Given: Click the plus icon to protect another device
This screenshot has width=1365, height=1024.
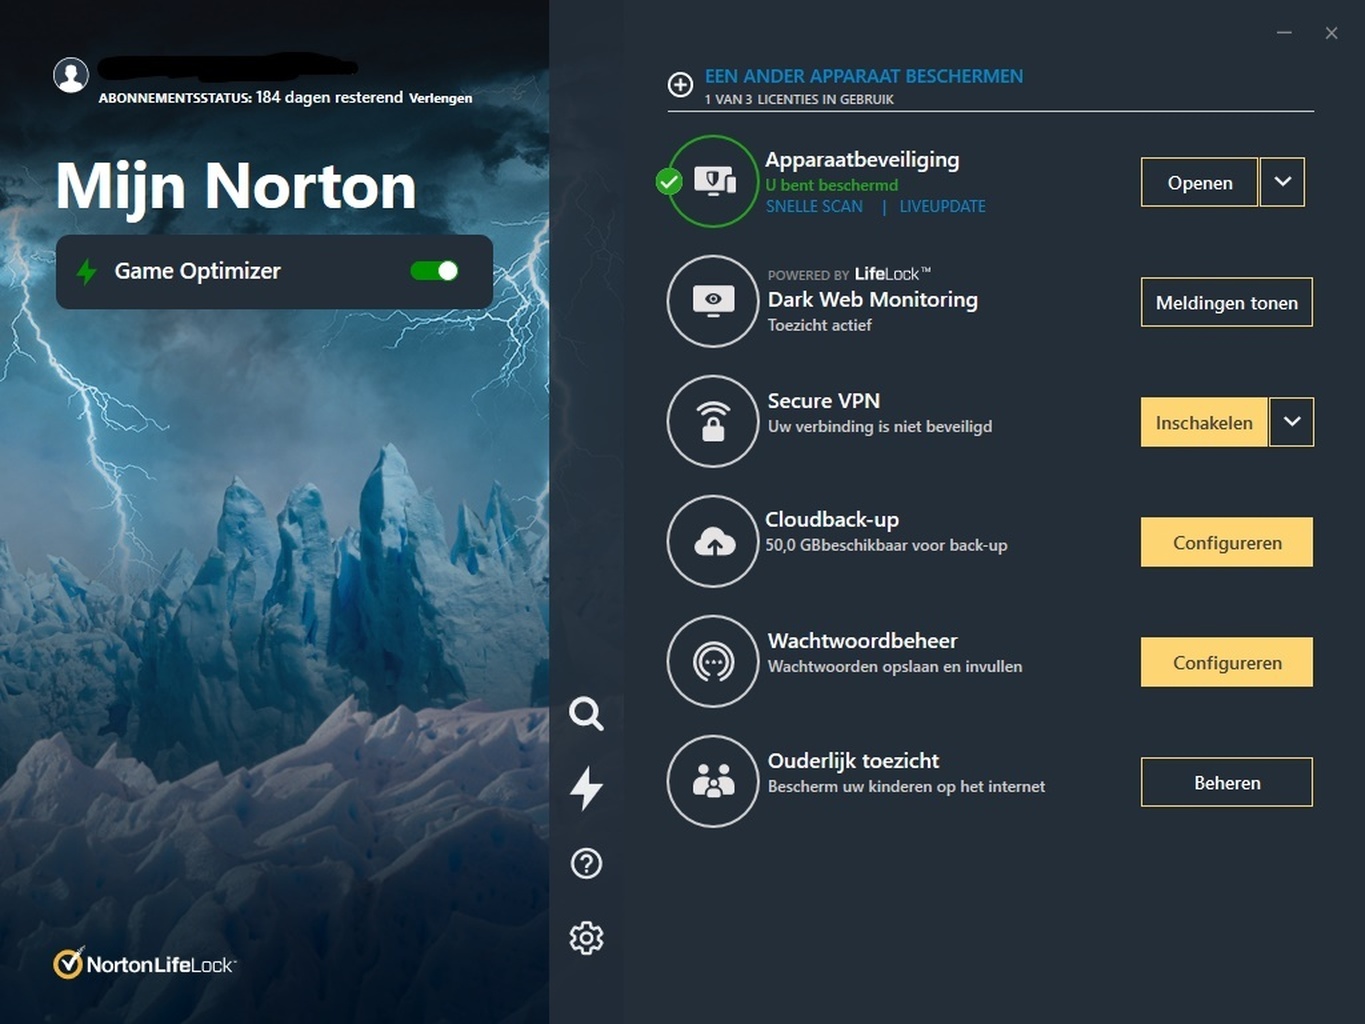Looking at the screenshot, I should 680,85.
